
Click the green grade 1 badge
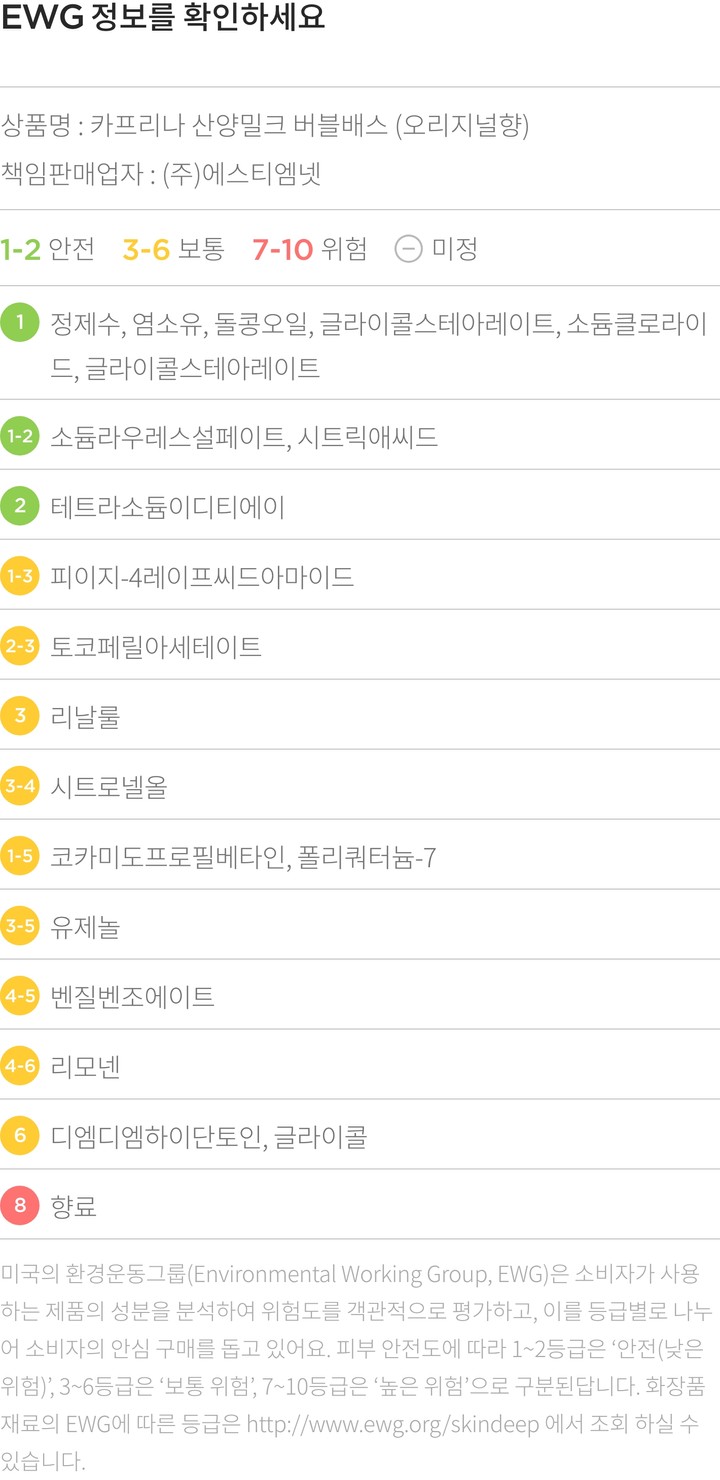[x=20, y=324]
